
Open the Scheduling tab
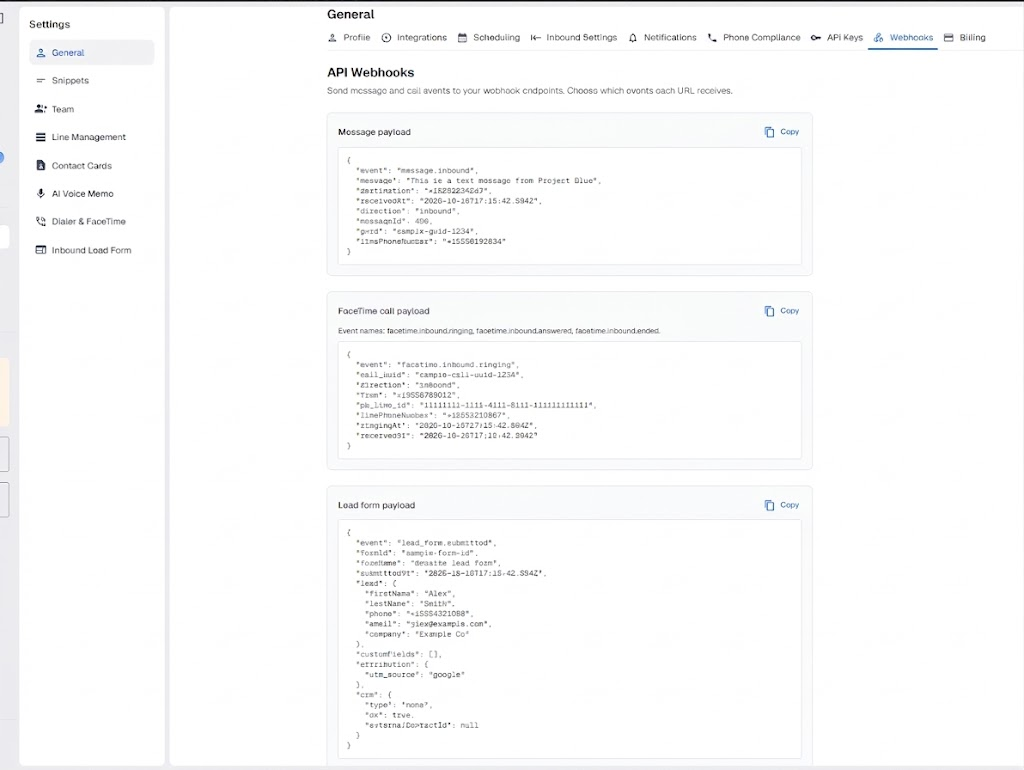[488, 38]
